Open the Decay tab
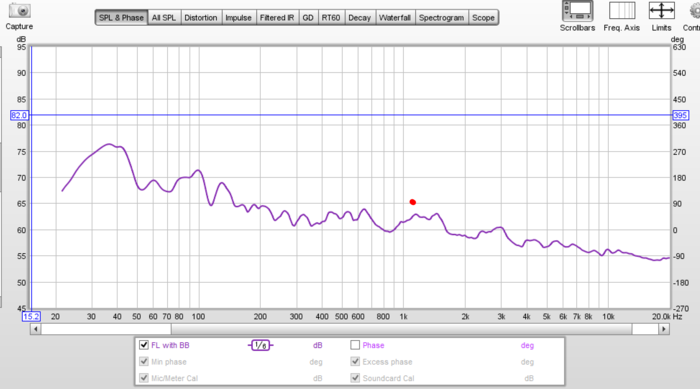Image resolution: width=700 pixels, height=389 pixels. tap(359, 18)
